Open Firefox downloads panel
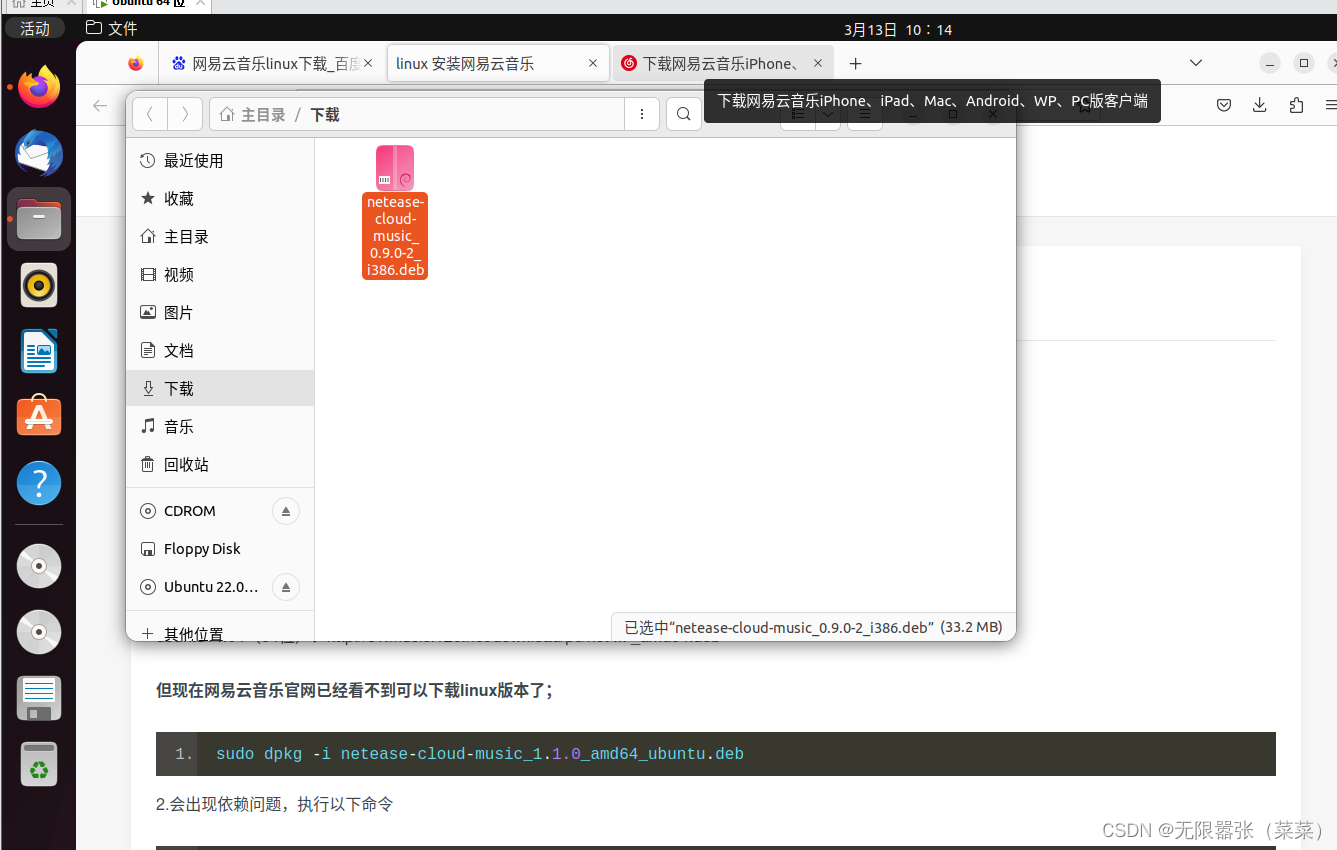 point(1260,105)
